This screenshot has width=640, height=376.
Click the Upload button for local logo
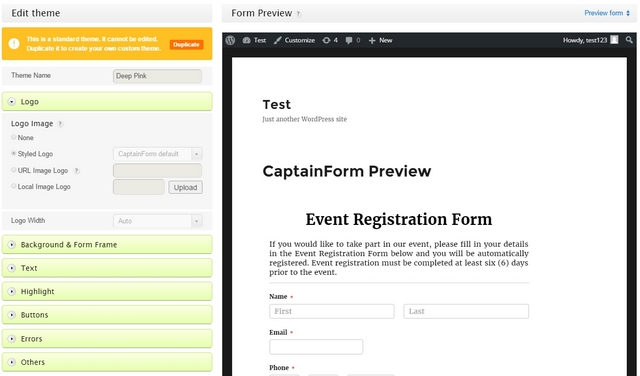click(x=185, y=187)
